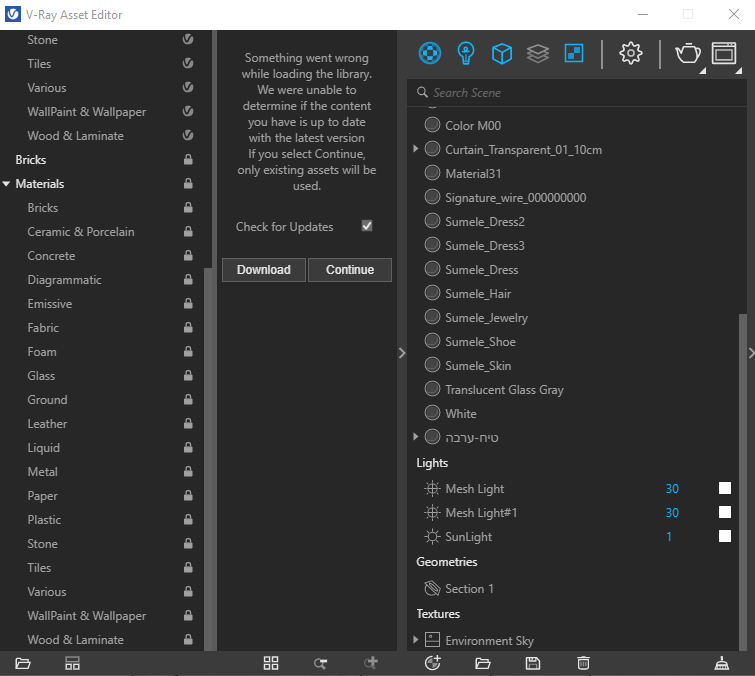Select the Sumele_Skin material

pos(477,366)
